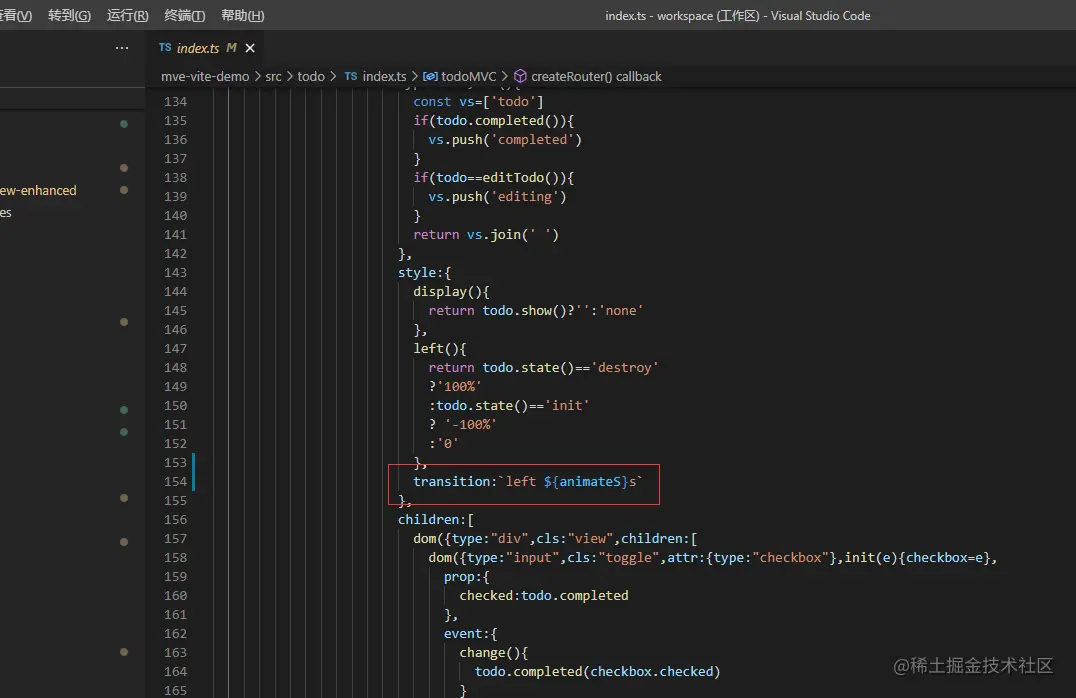Viewport: 1076px width, 698px height.
Task: Click dom input toggle checkbox line
Action: click(x=712, y=558)
